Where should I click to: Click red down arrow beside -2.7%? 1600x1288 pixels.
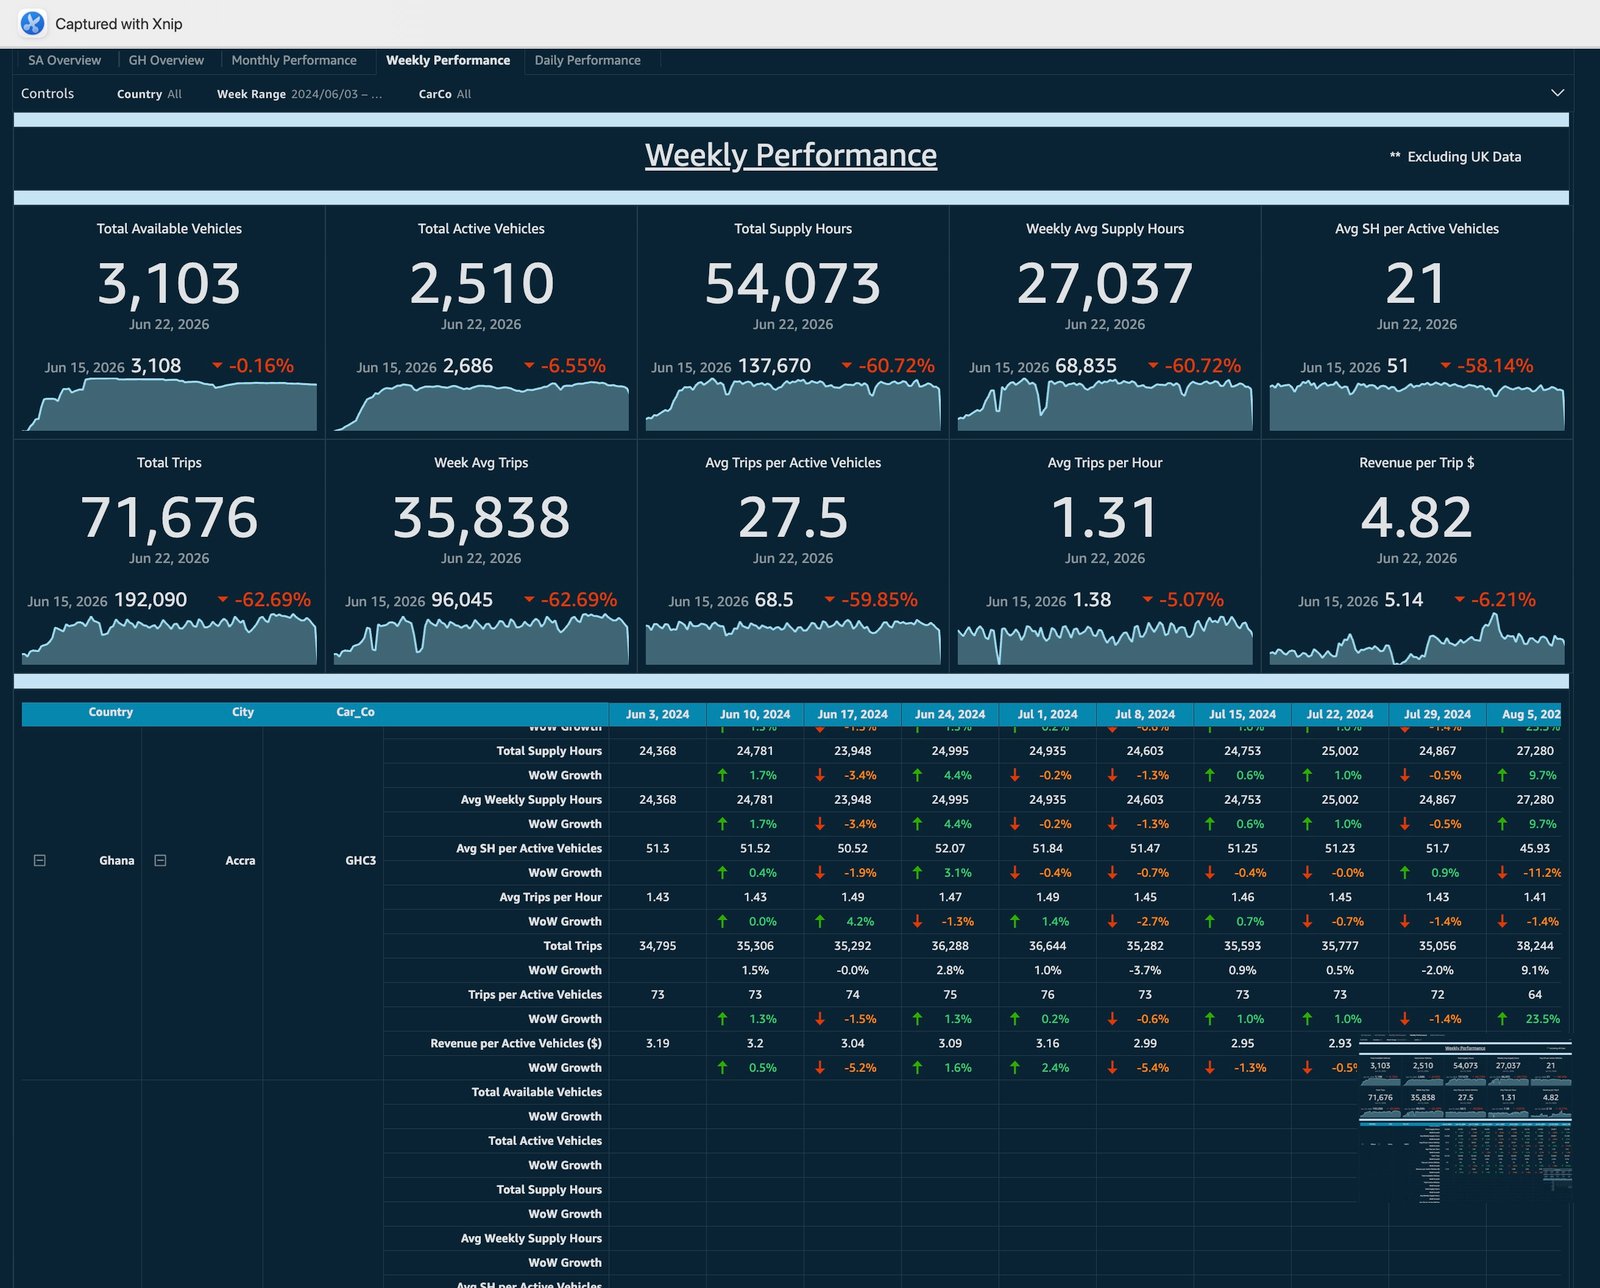[1112, 921]
